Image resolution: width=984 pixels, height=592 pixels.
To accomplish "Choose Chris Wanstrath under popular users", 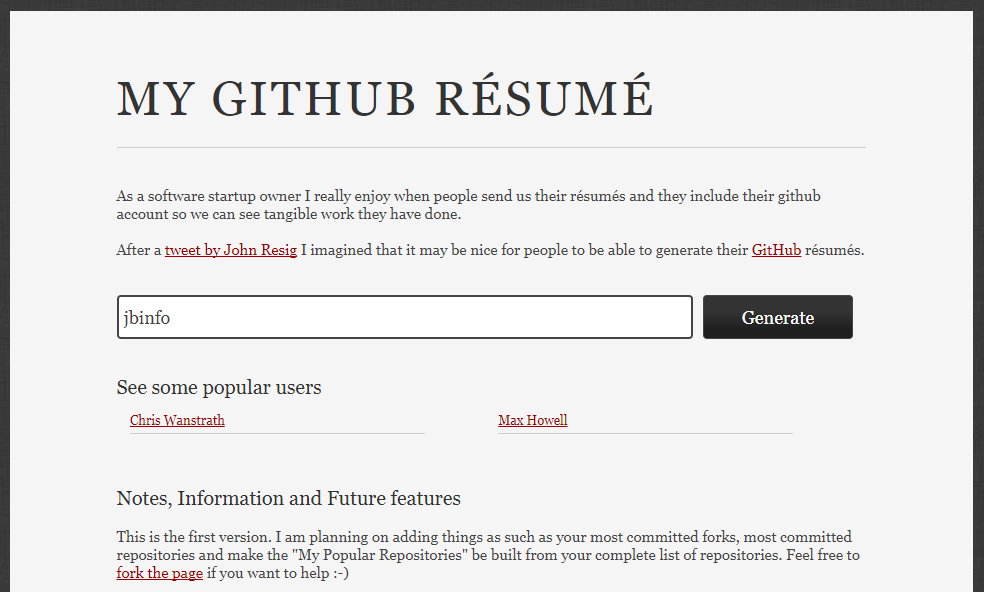I will [x=177, y=420].
